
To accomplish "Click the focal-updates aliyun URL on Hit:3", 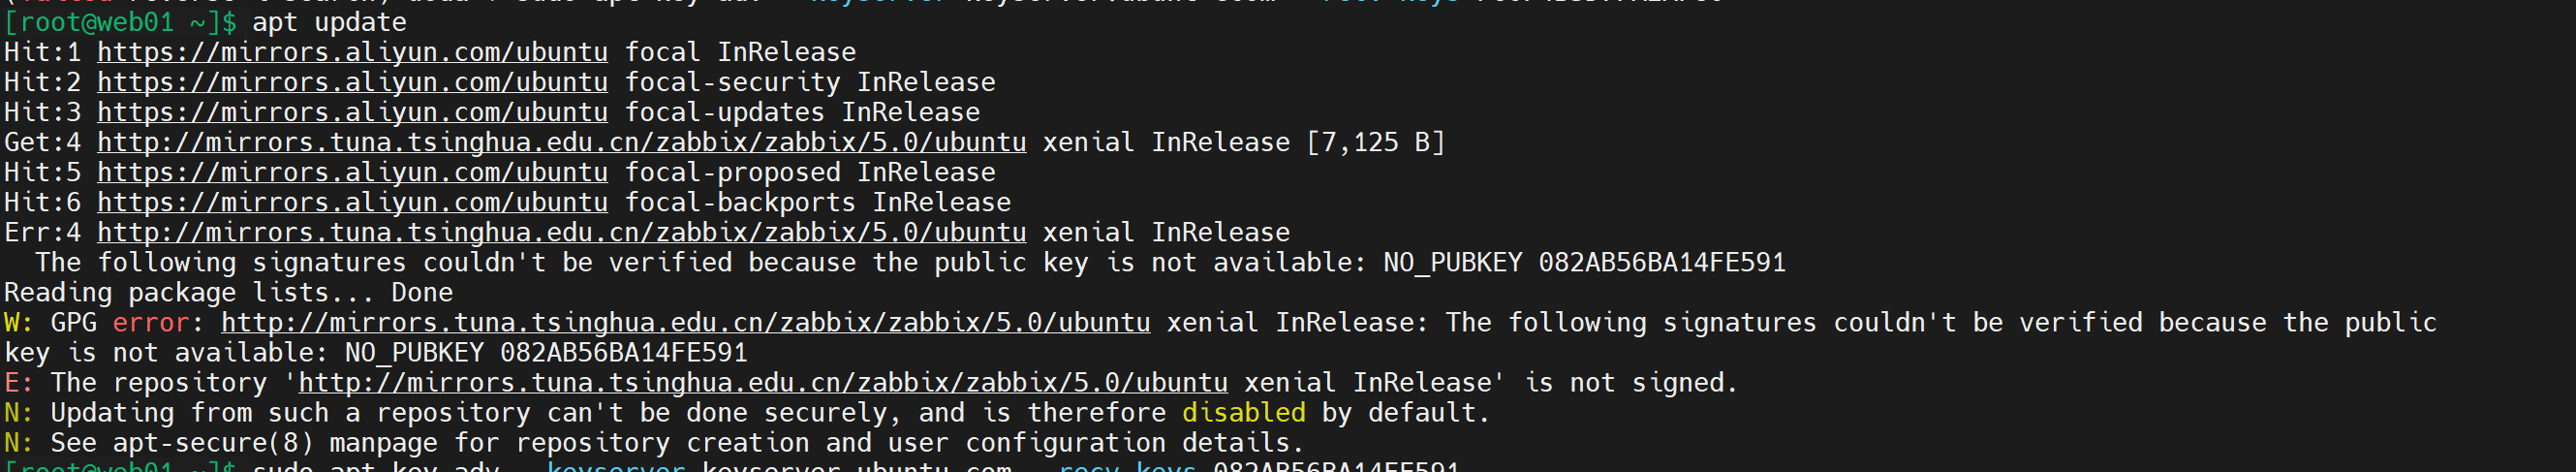I will point(352,112).
